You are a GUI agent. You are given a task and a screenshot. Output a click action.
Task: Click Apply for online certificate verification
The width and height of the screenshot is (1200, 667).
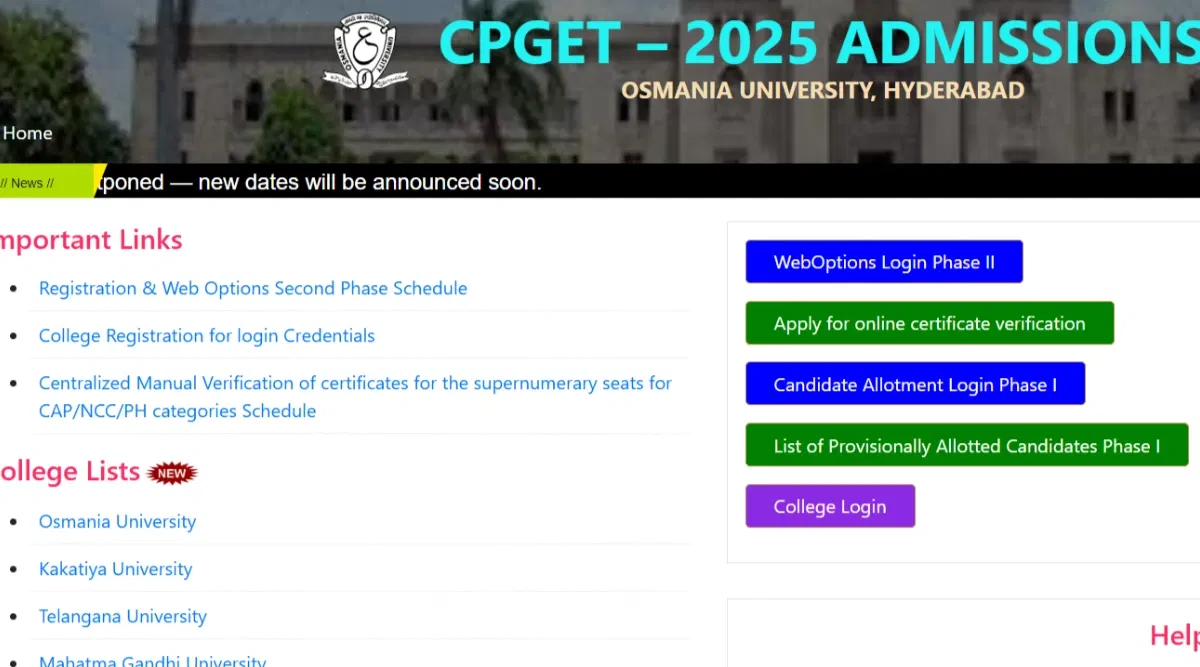tap(929, 324)
